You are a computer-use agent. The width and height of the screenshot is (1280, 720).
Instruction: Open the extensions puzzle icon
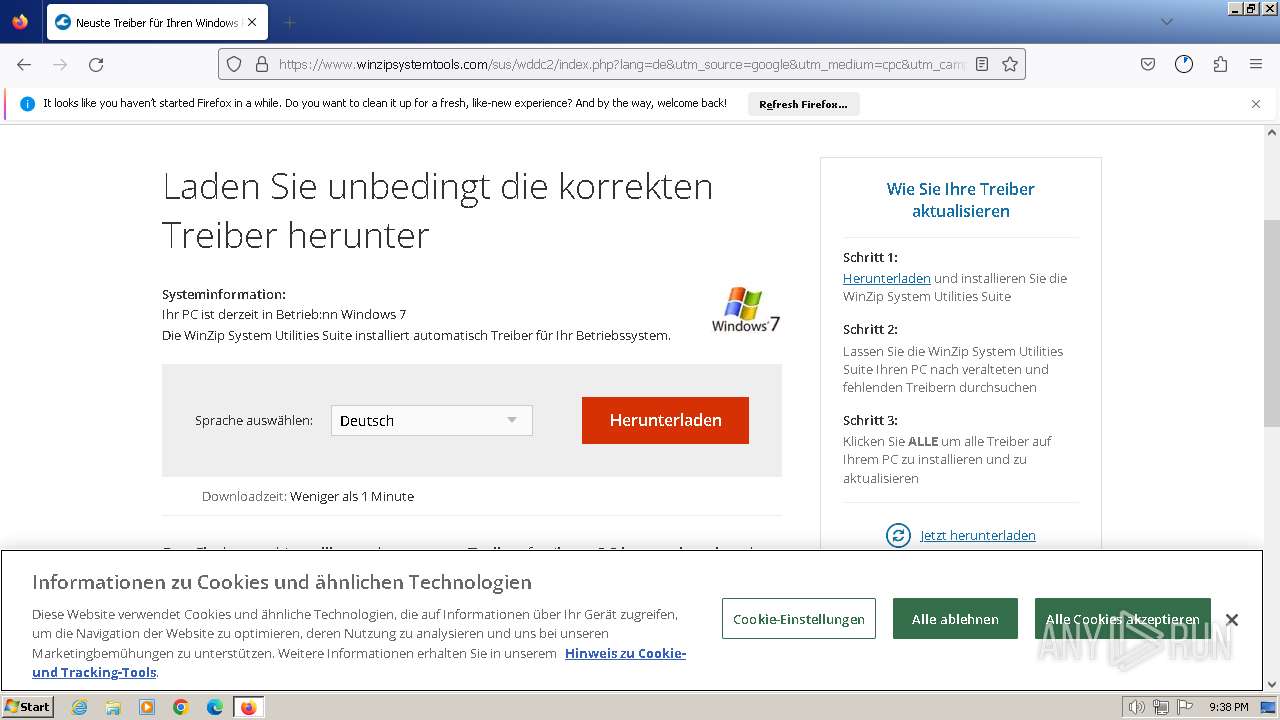[x=1220, y=64]
